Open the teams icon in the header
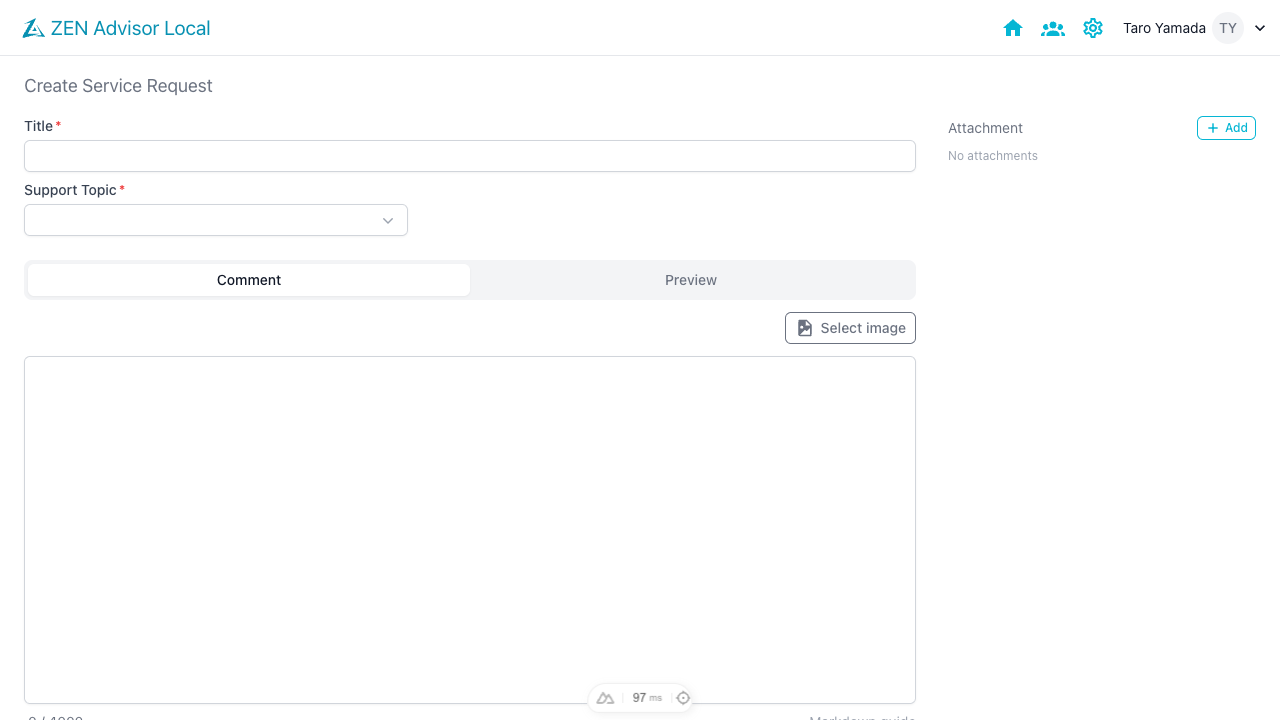The image size is (1280, 720). (x=1052, y=27)
